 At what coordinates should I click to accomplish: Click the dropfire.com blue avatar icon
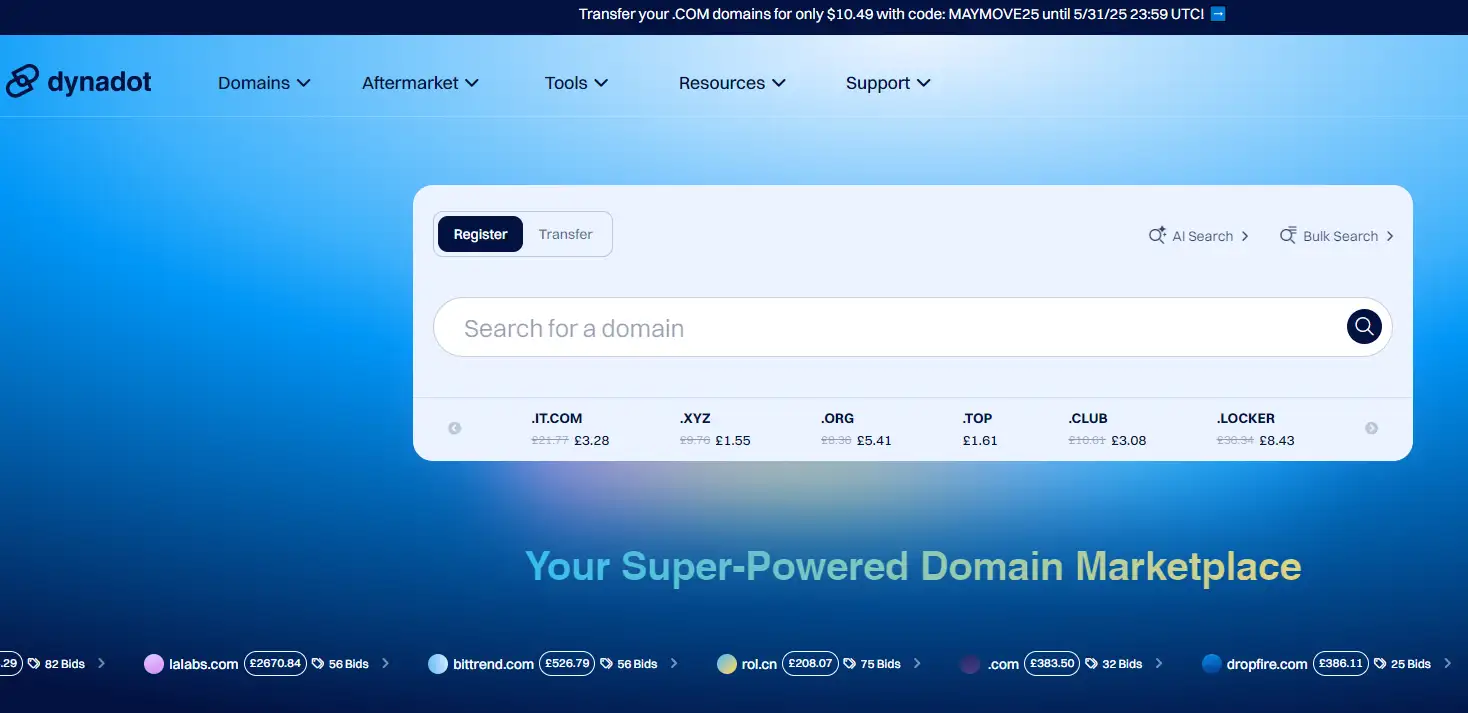click(1212, 664)
